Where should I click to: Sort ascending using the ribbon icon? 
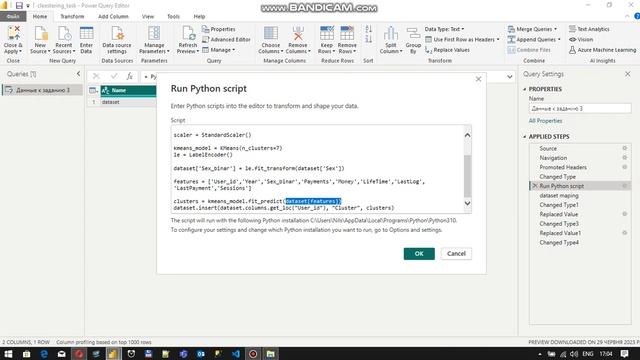369,29
